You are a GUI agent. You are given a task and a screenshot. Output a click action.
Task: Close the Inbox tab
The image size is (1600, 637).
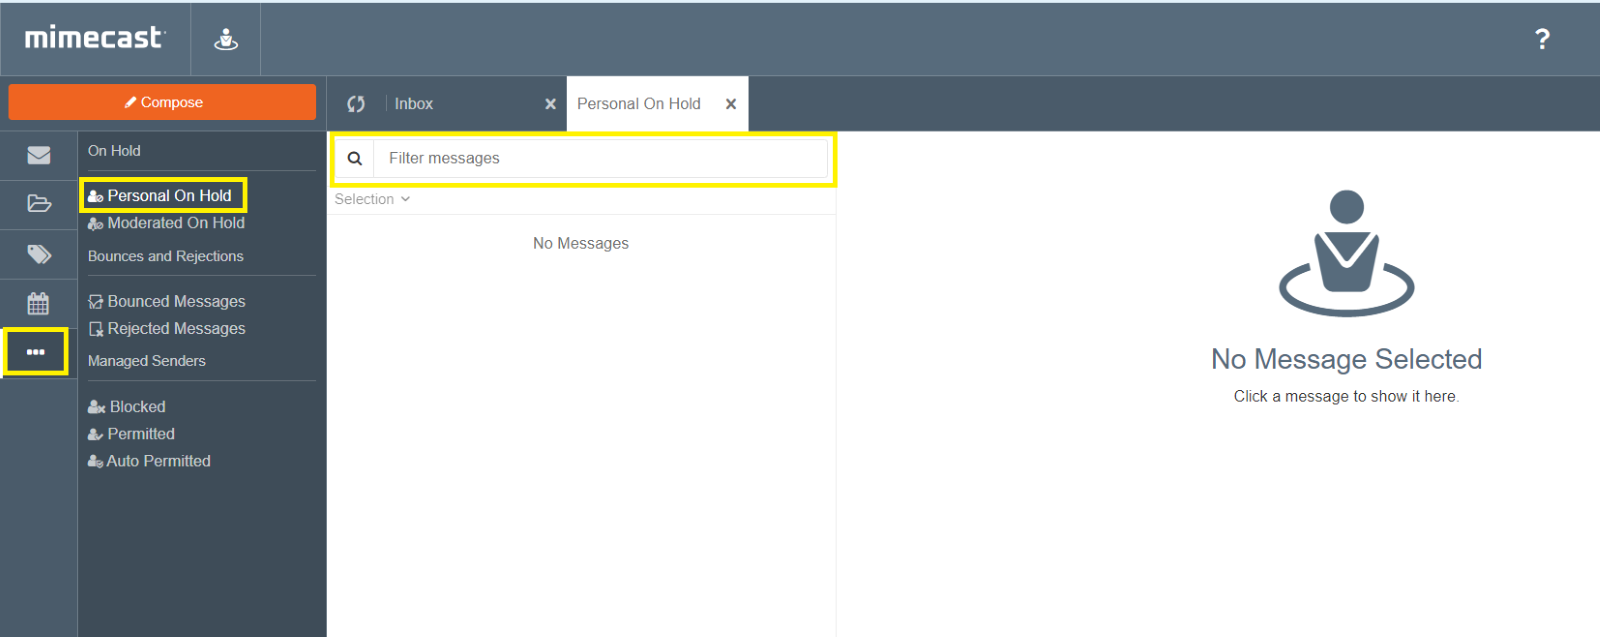click(x=550, y=104)
